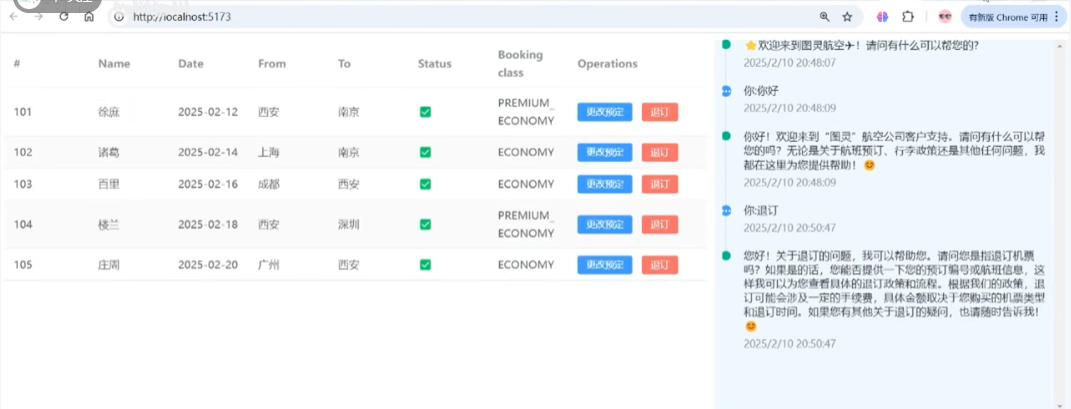Click red 退订 button for booking 105
The width and height of the screenshot is (1071, 409).
click(x=660, y=265)
